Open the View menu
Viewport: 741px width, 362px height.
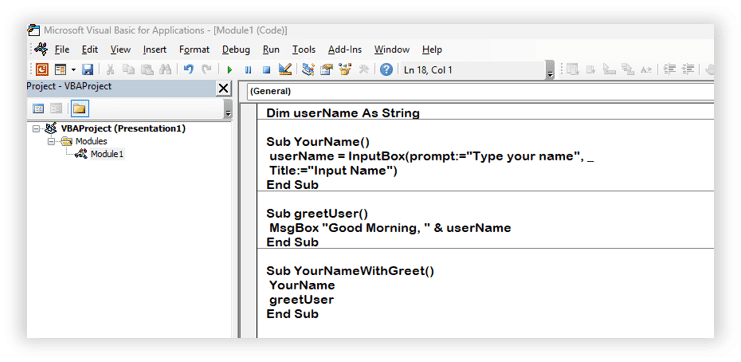point(121,50)
